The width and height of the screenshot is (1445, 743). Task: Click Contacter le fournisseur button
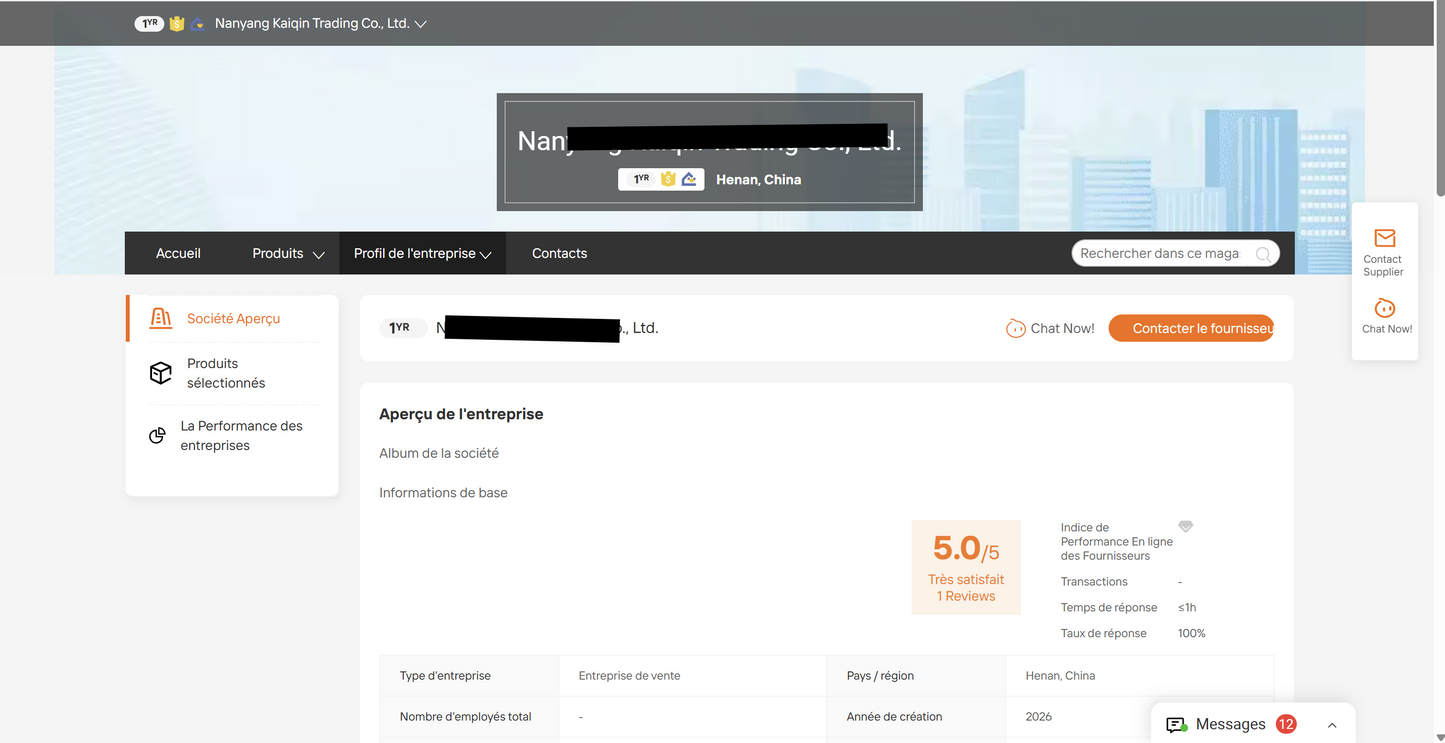(x=1191, y=328)
